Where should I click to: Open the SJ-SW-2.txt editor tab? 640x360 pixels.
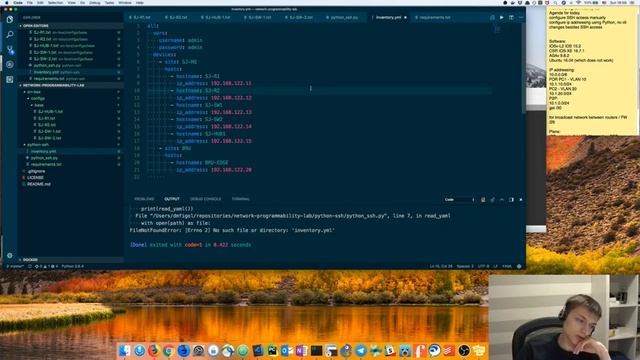[300, 18]
